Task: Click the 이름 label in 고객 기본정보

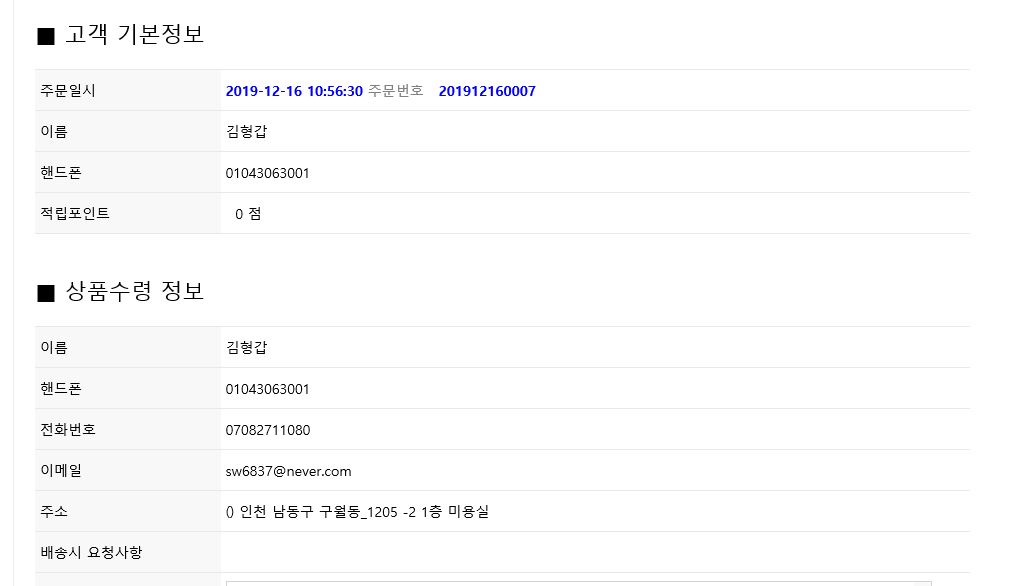Action: (x=54, y=131)
